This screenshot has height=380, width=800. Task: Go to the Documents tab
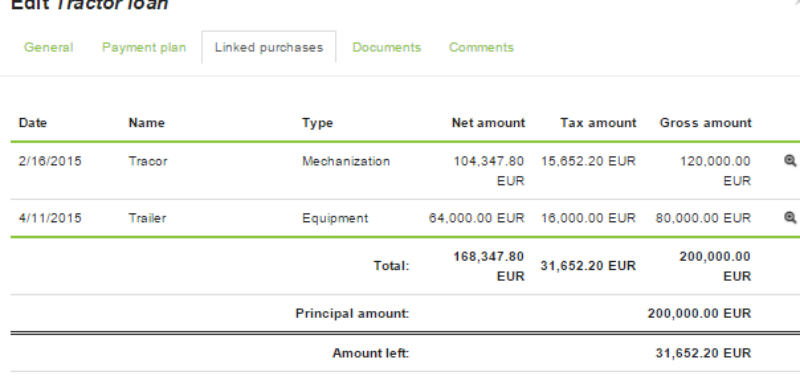pos(387,47)
